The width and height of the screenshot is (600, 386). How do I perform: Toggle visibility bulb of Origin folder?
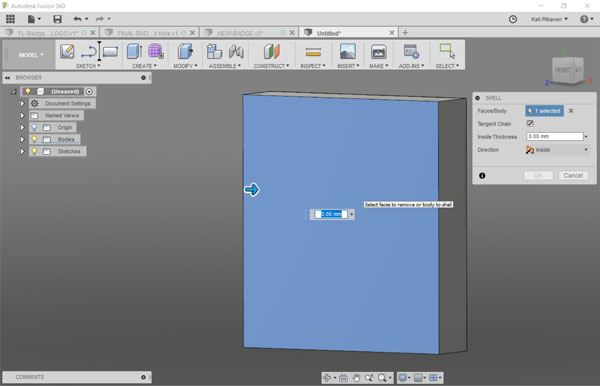click(34, 127)
